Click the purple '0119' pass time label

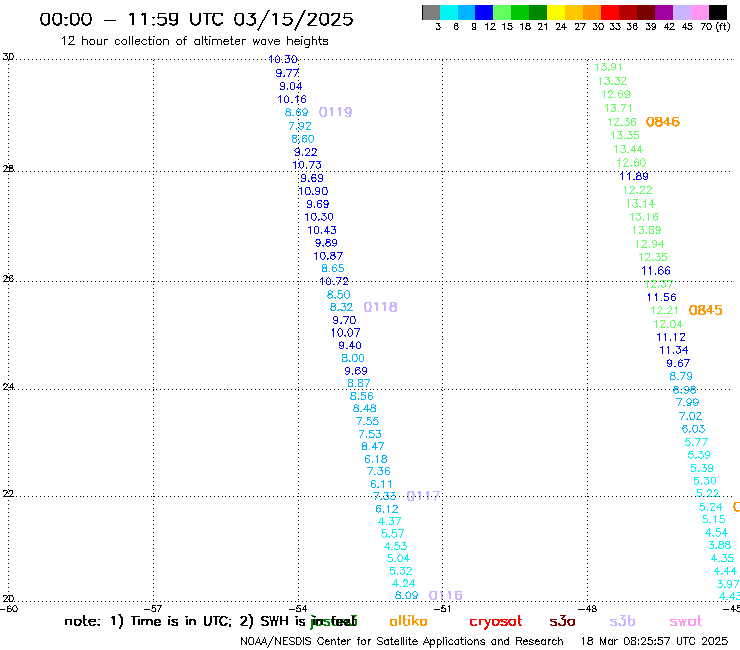tap(336, 112)
